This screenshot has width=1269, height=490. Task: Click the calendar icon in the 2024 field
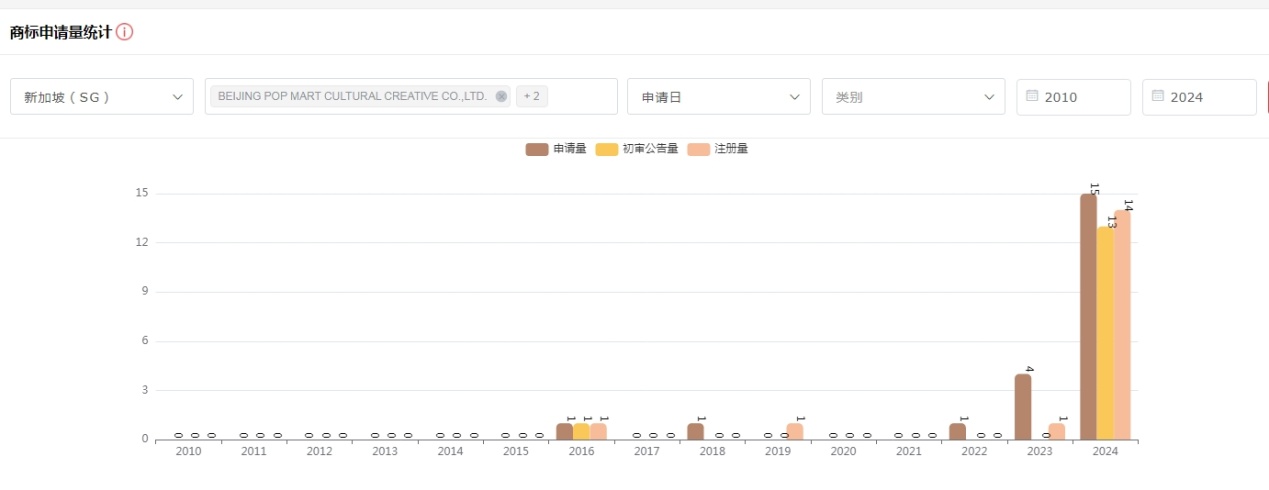tap(1158, 96)
